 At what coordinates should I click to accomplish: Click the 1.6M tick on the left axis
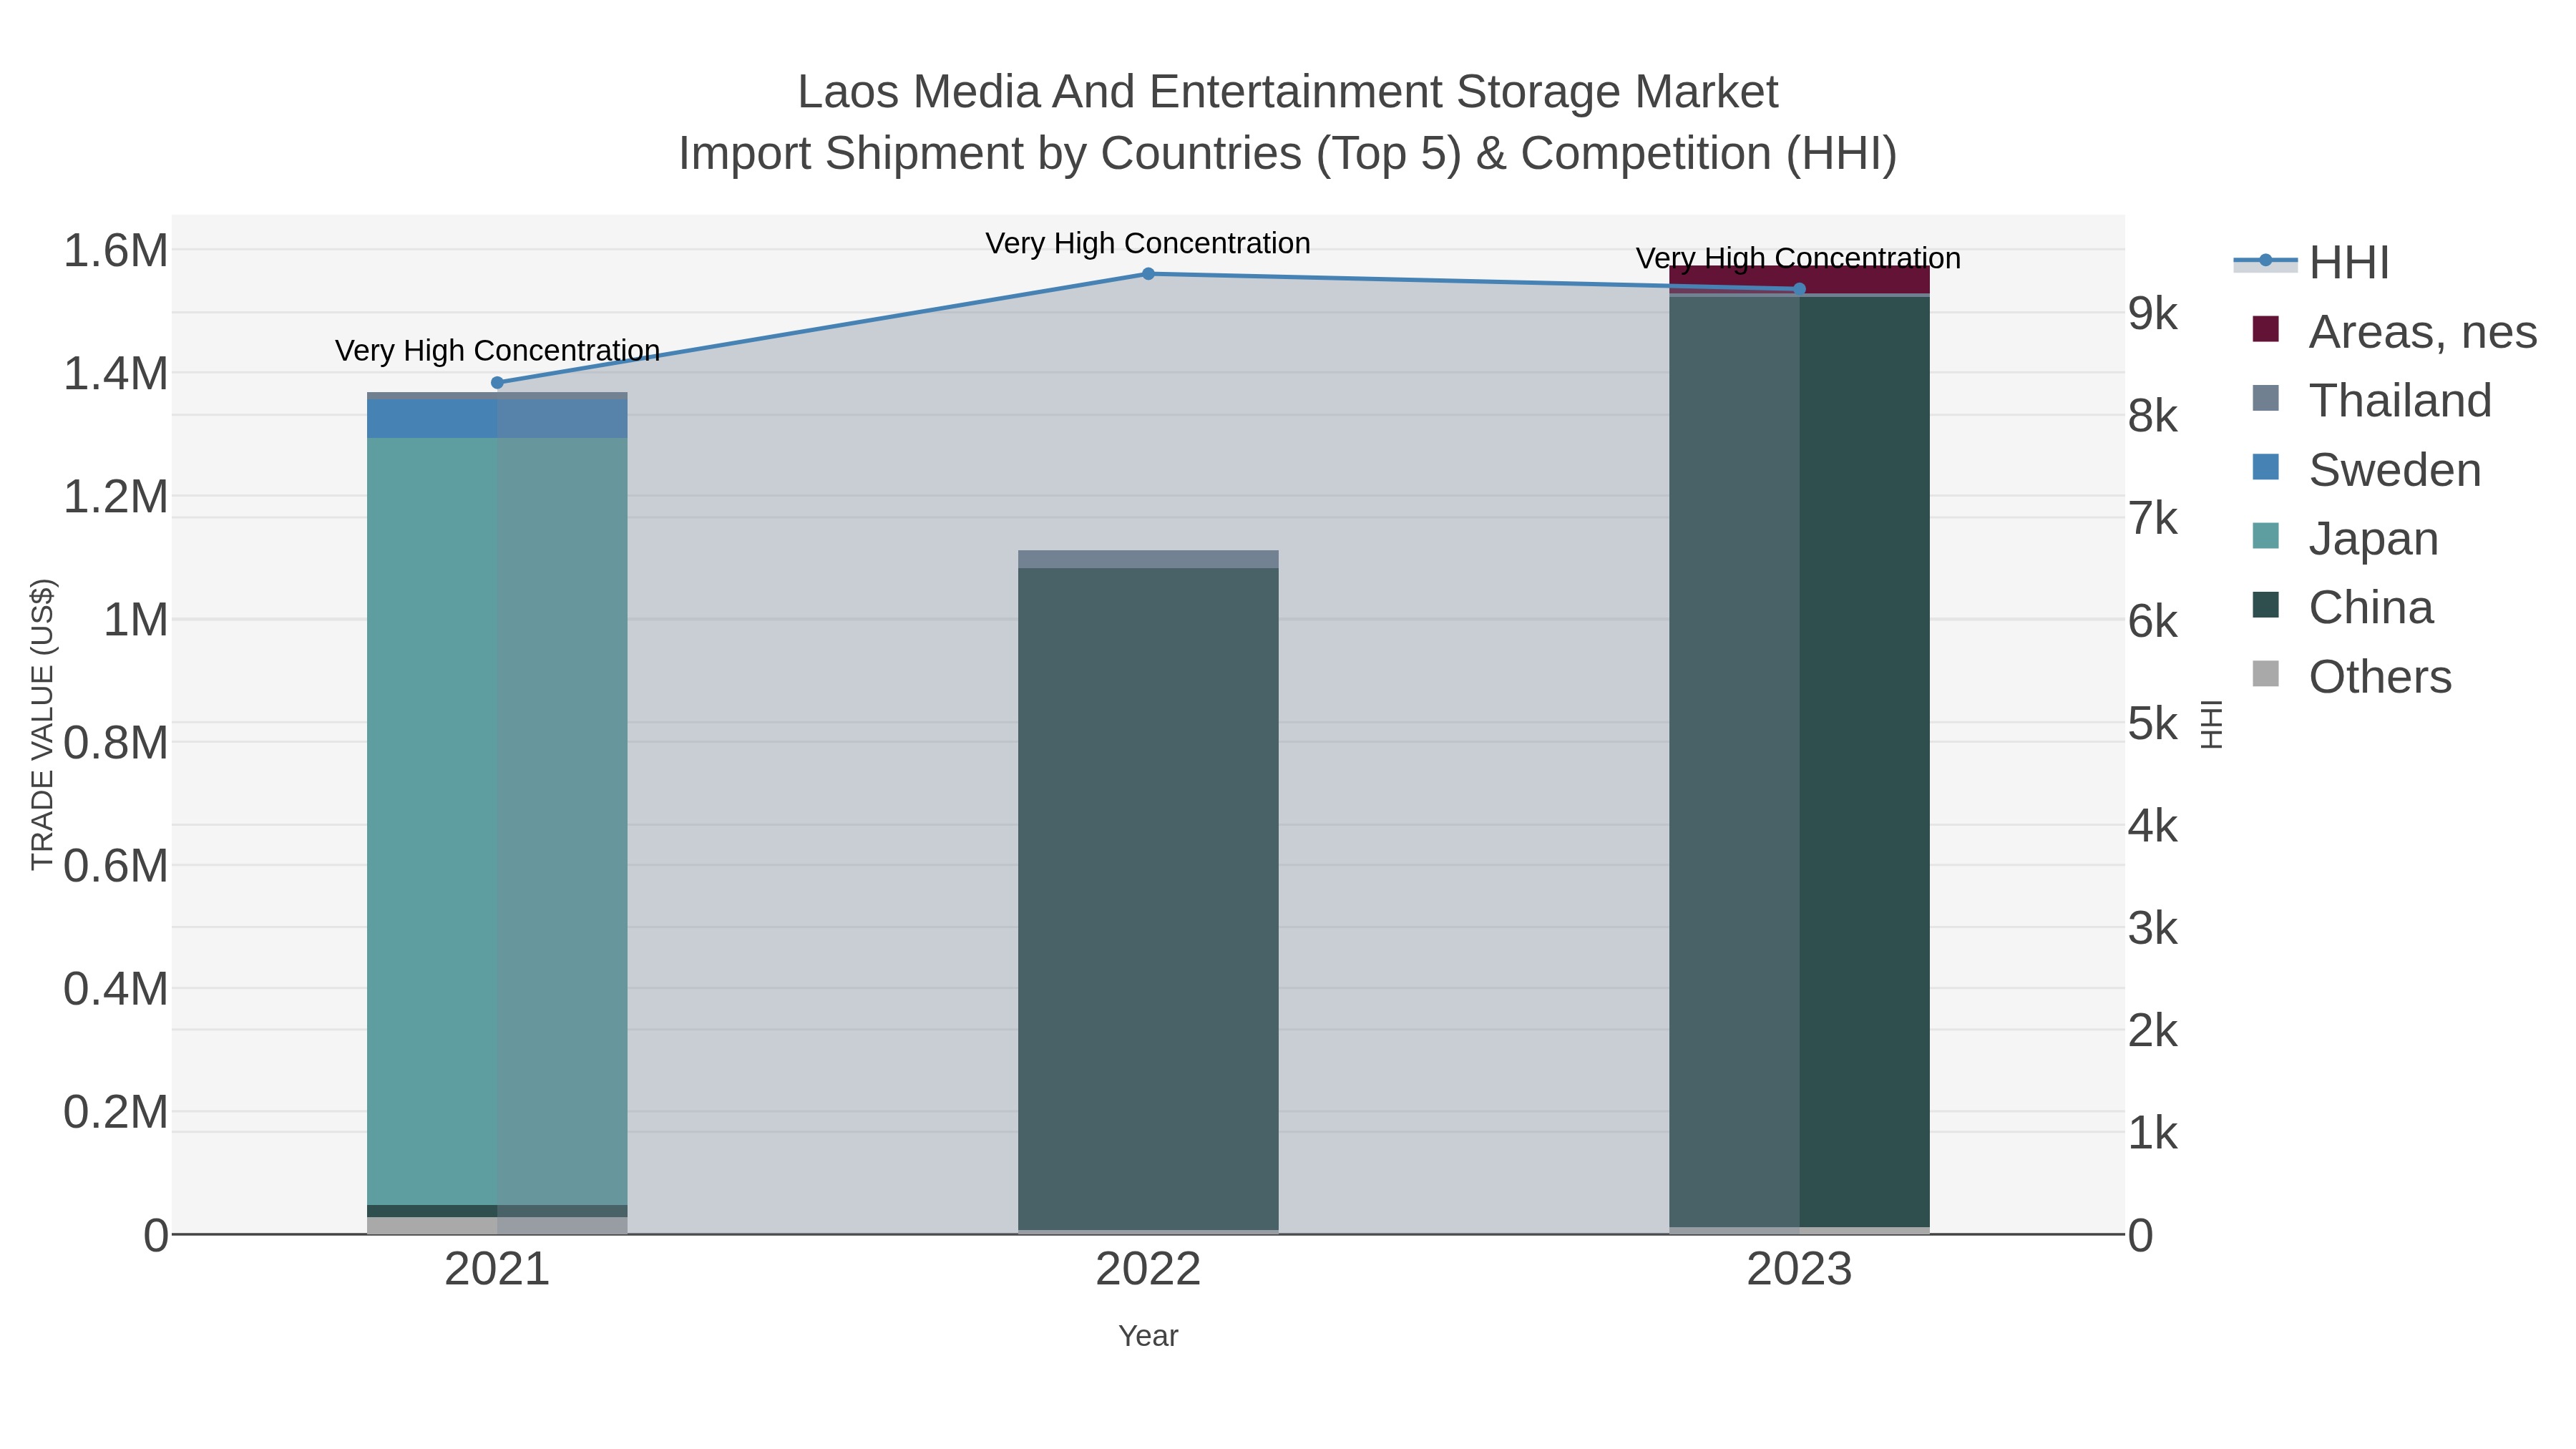tap(116, 250)
